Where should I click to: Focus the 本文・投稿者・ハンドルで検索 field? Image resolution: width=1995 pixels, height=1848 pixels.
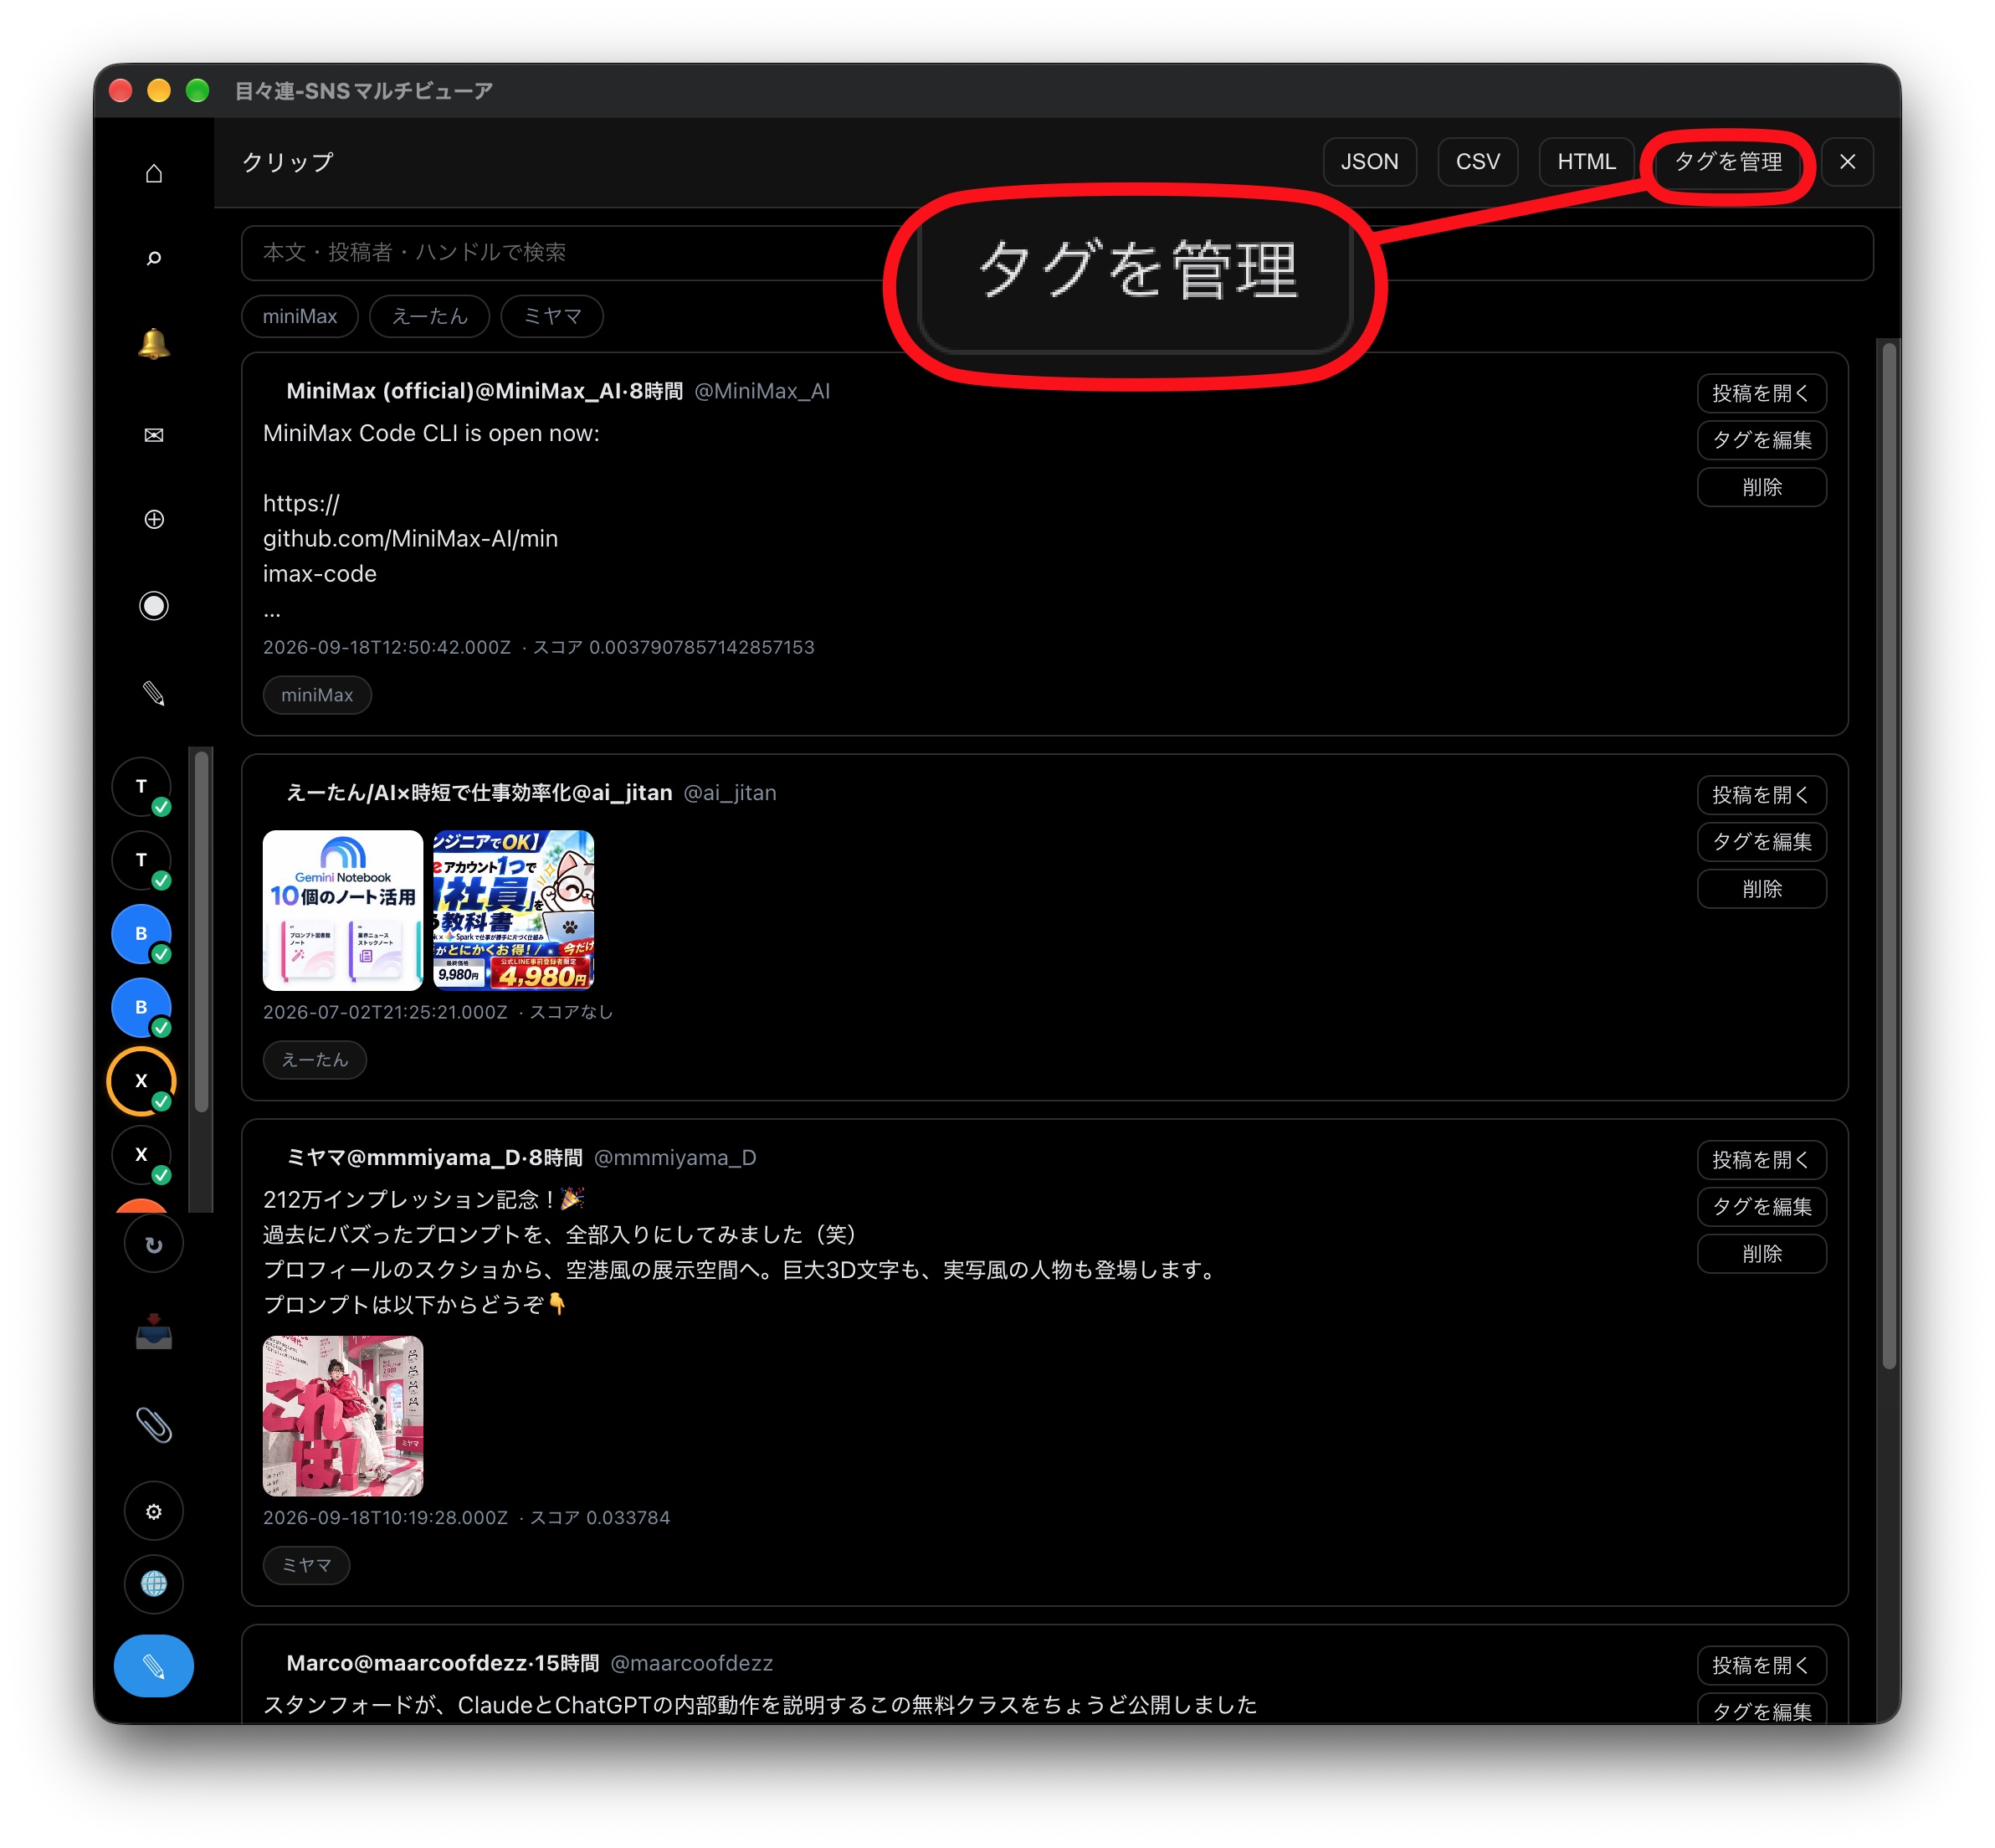(1056, 253)
